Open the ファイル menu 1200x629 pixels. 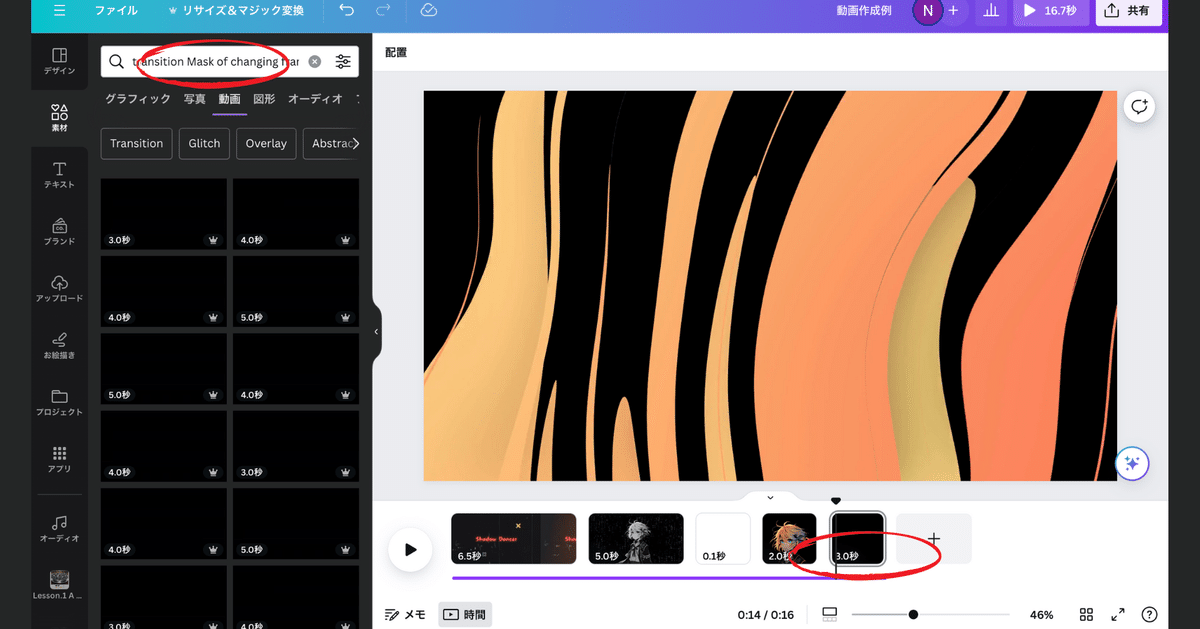coord(116,11)
